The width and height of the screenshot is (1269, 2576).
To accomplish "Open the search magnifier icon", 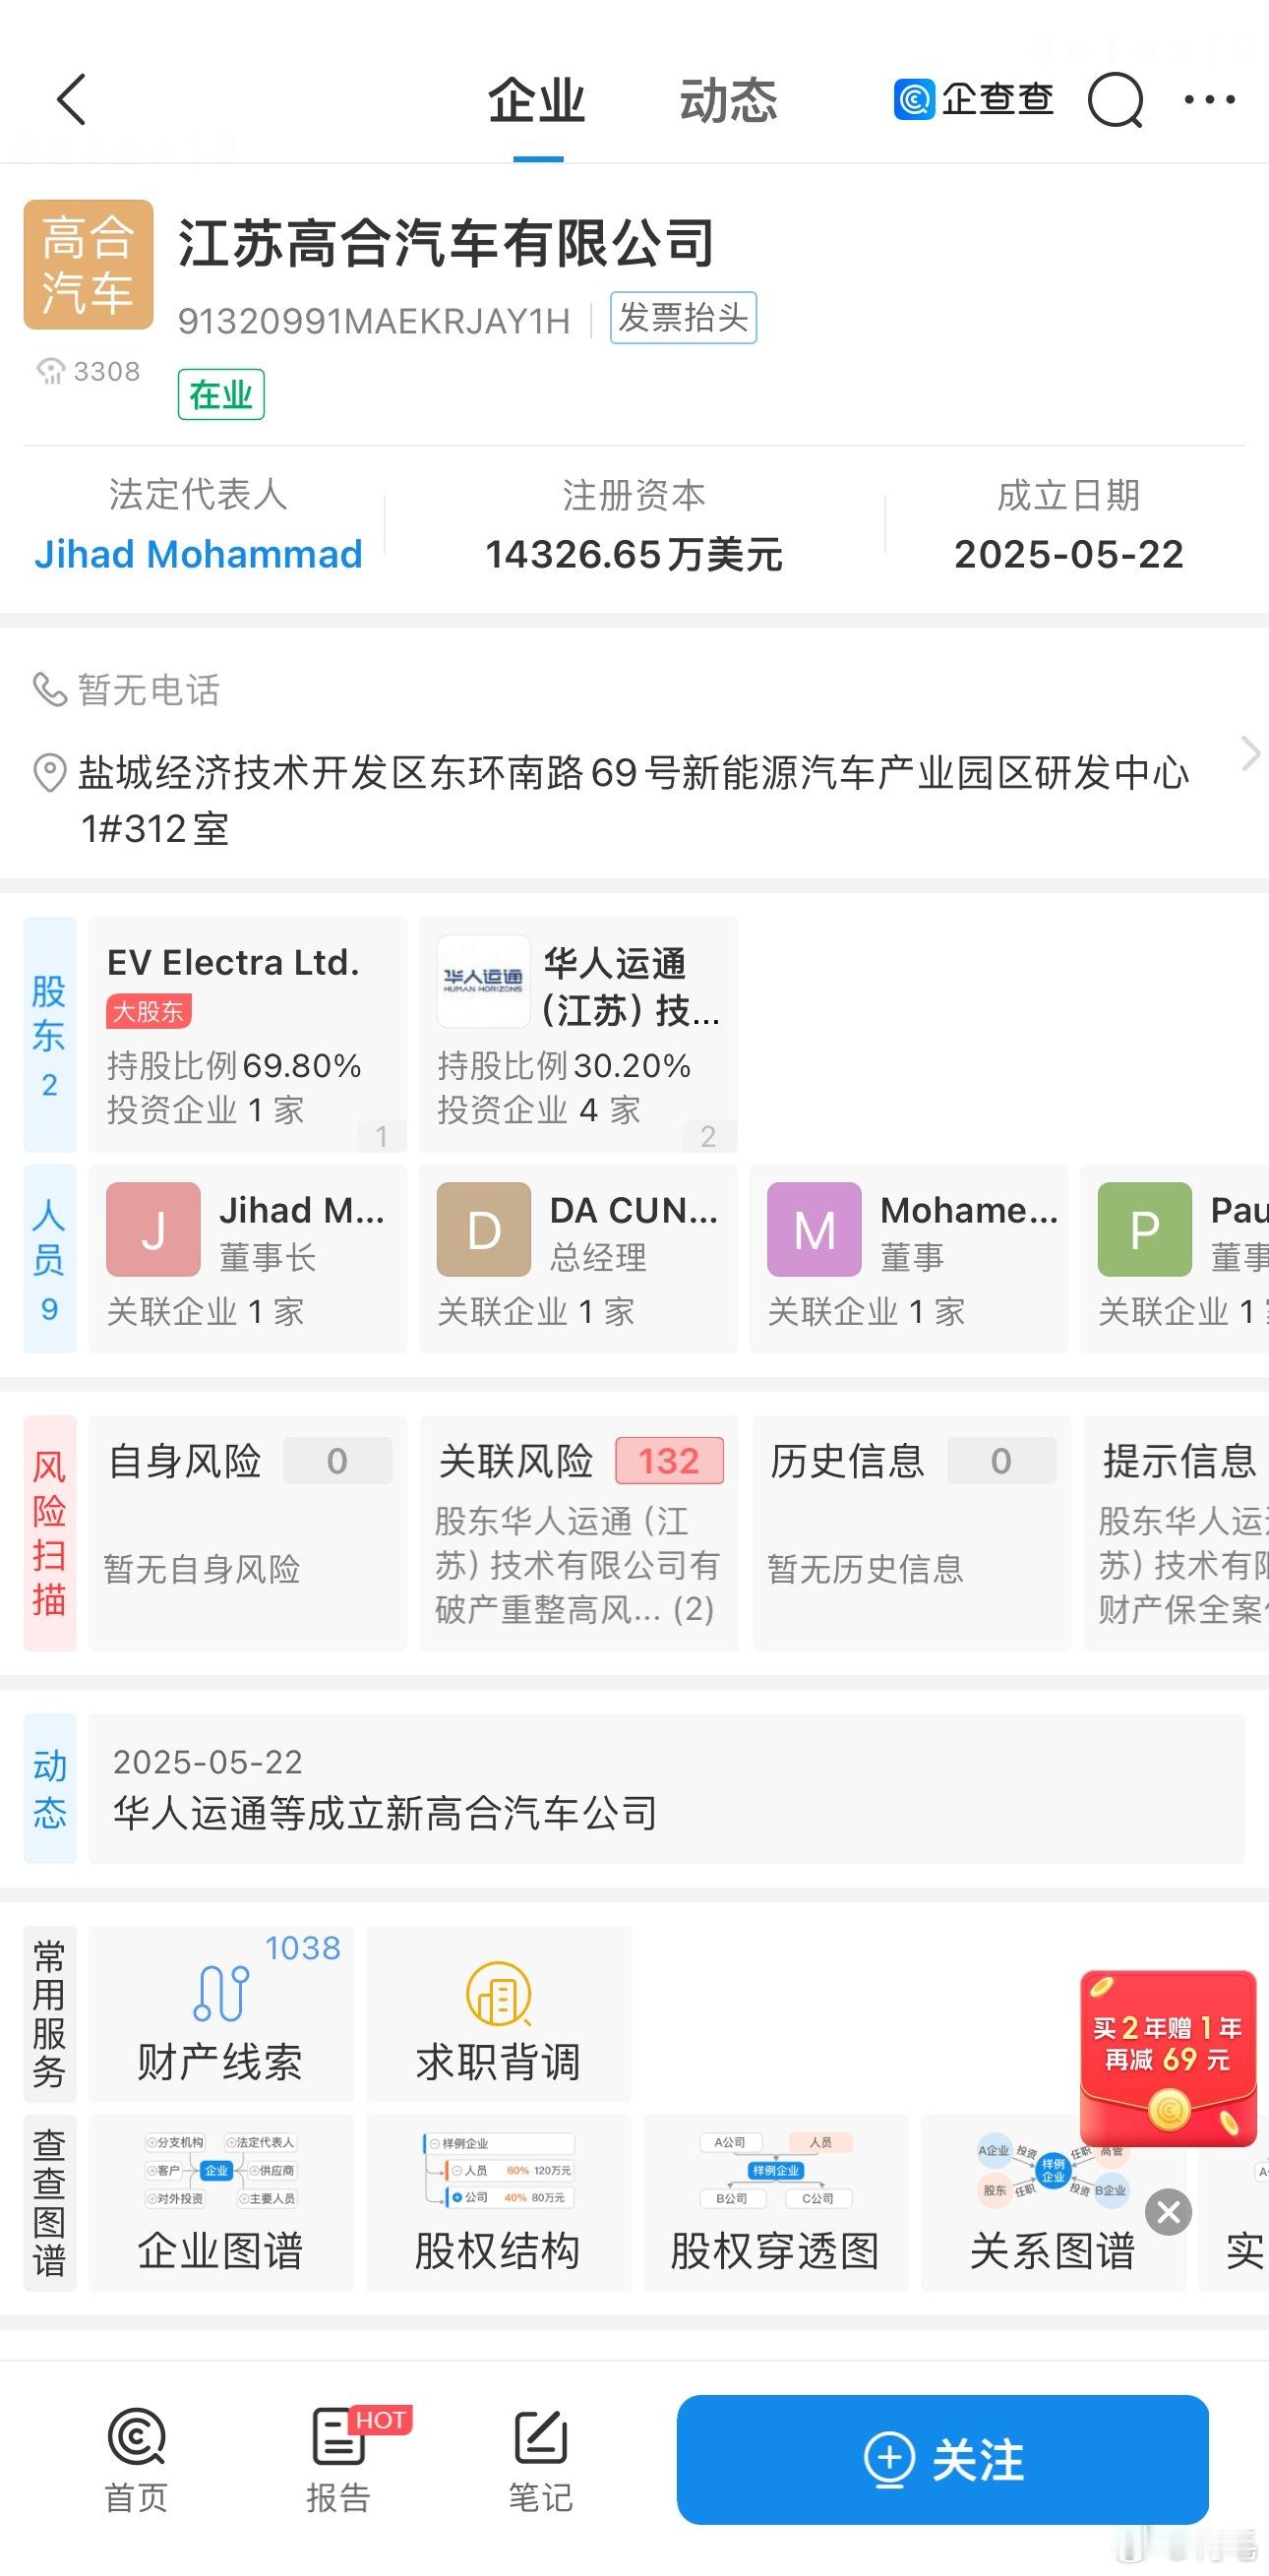I will click(x=1115, y=99).
